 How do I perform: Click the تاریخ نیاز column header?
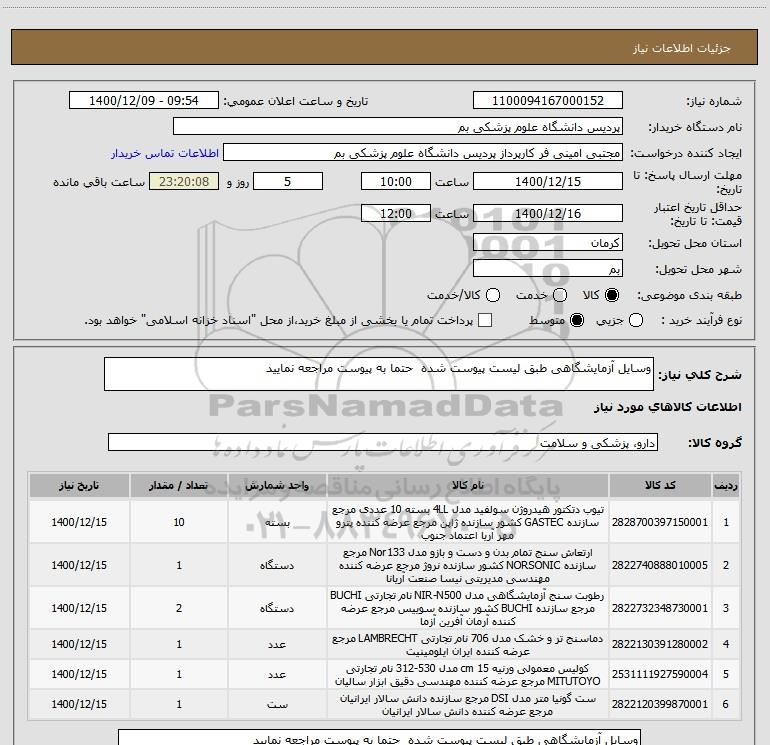pyautogui.click(x=79, y=485)
